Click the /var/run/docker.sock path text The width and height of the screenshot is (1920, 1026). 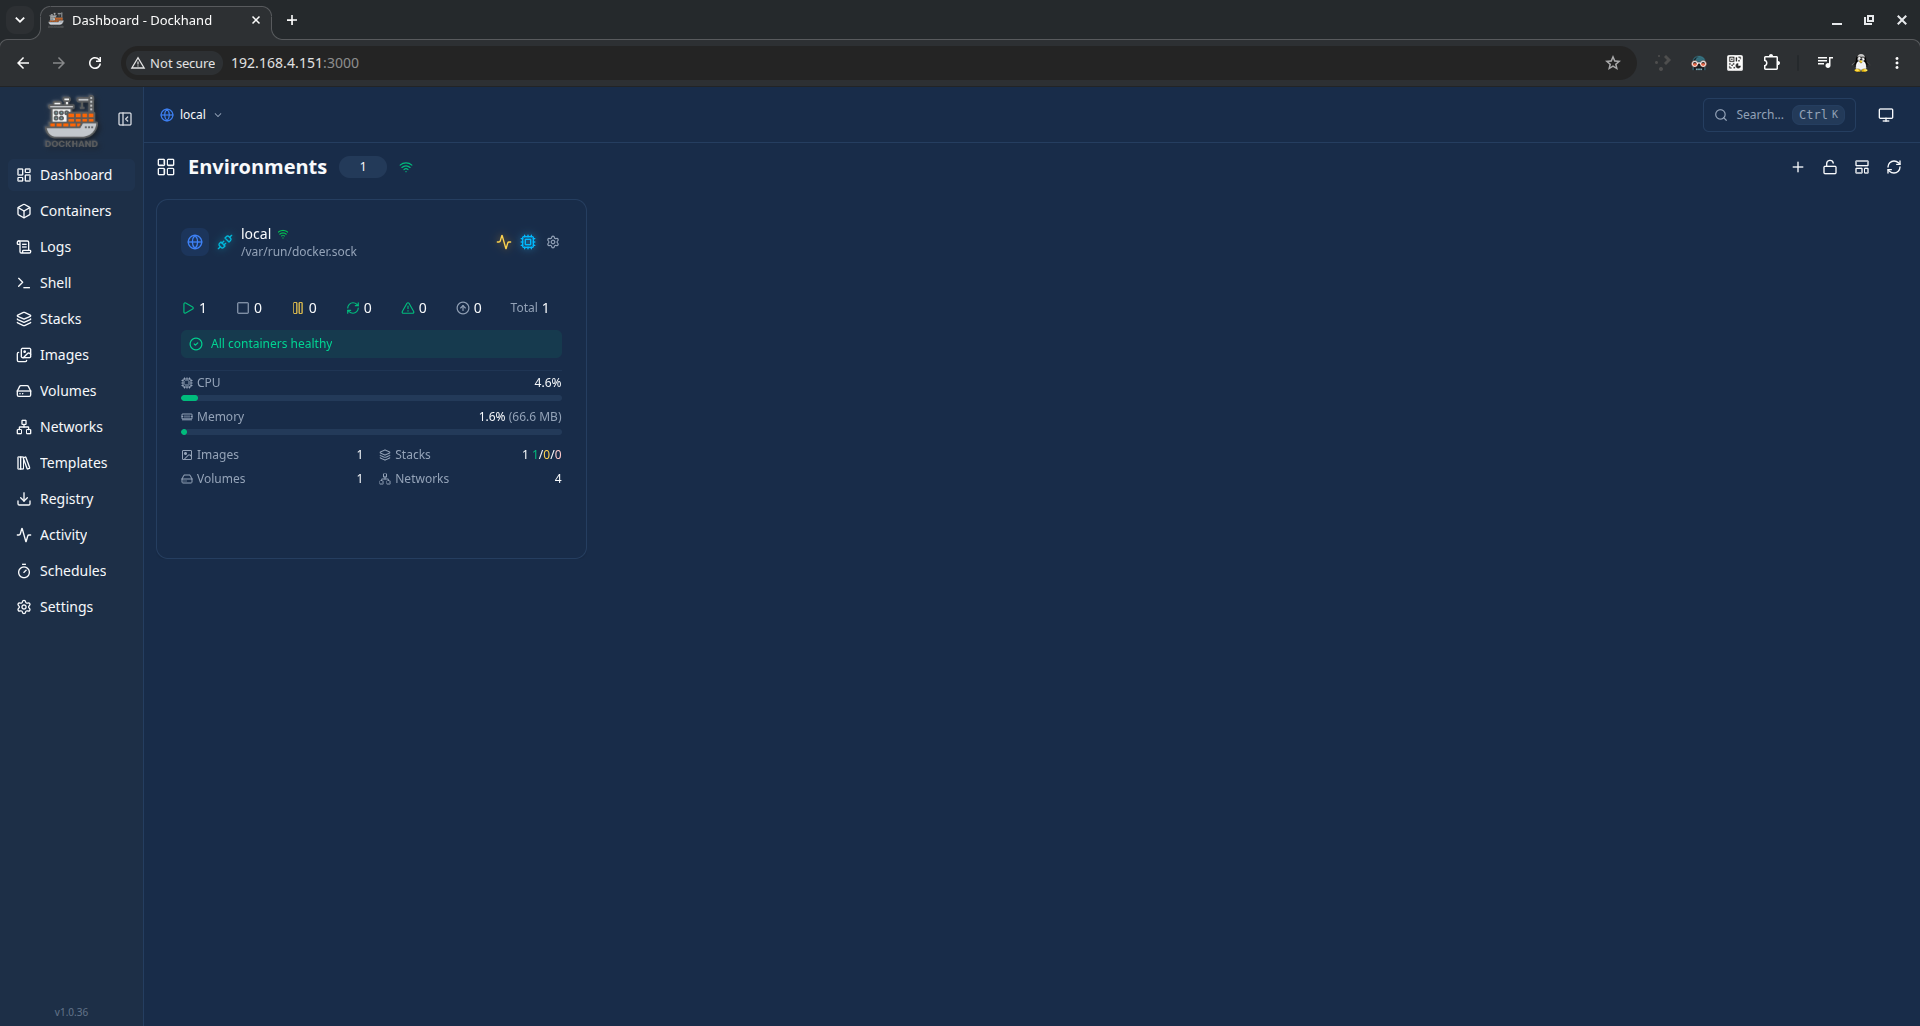pos(299,252)
